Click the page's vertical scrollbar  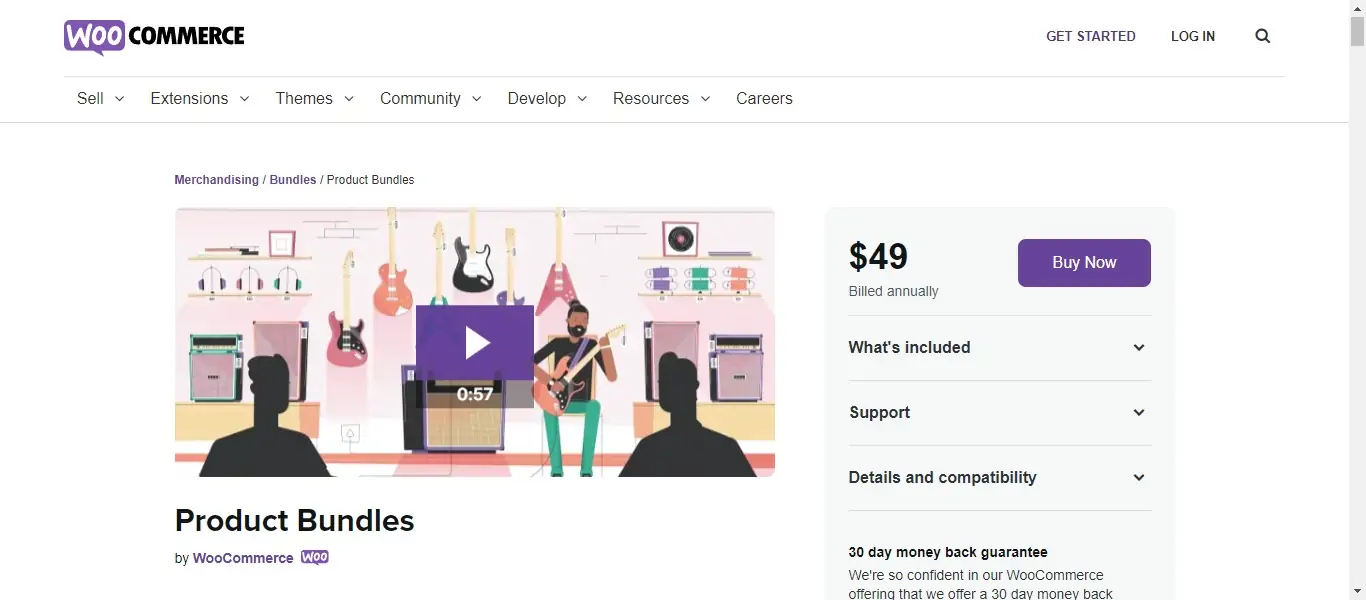coord(1357,300)
